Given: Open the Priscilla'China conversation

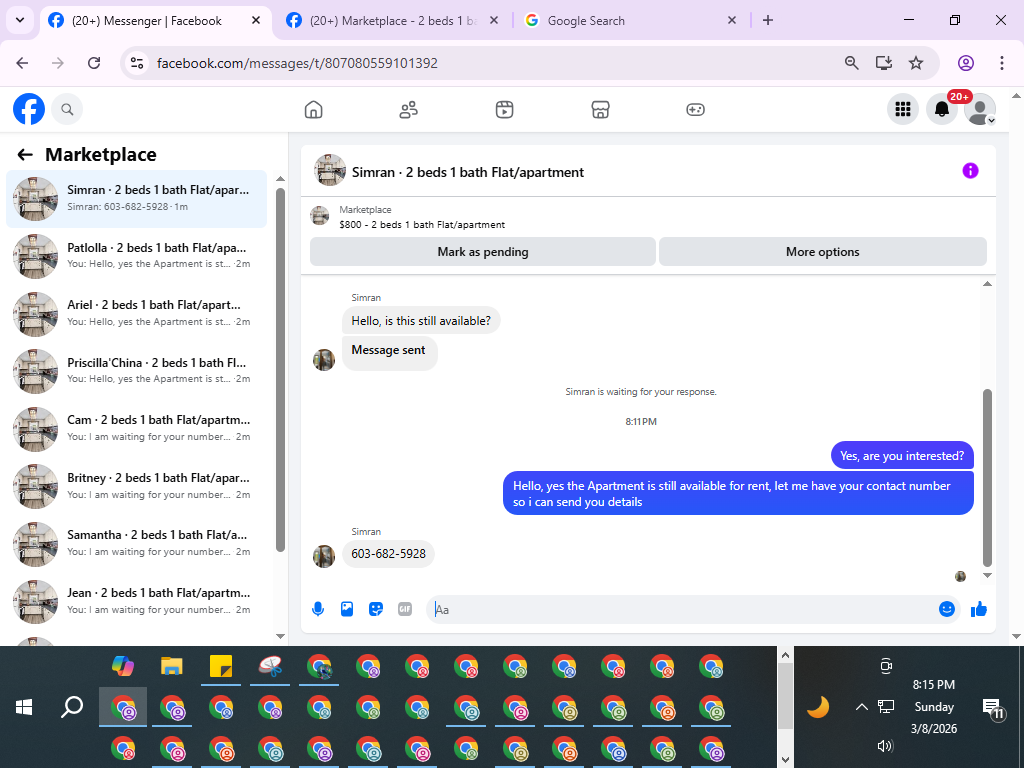Looking at the screenshot, I should pyautogui.click(x=136, y=371).
